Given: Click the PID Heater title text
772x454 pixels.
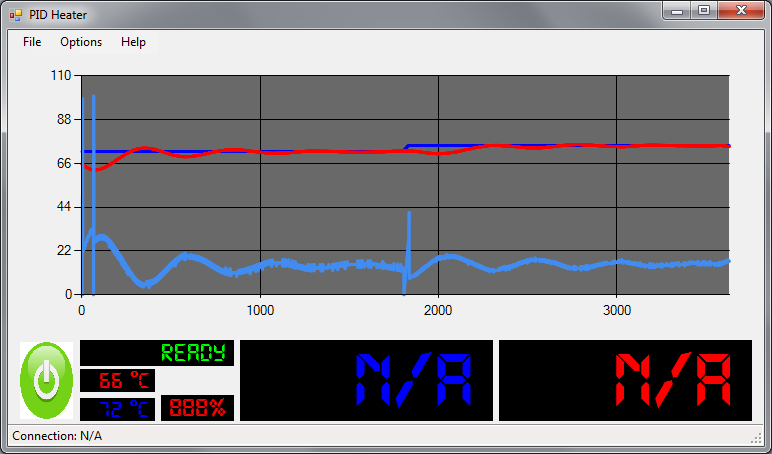Looking at the screenshot, I should click(x=58, y=15).
